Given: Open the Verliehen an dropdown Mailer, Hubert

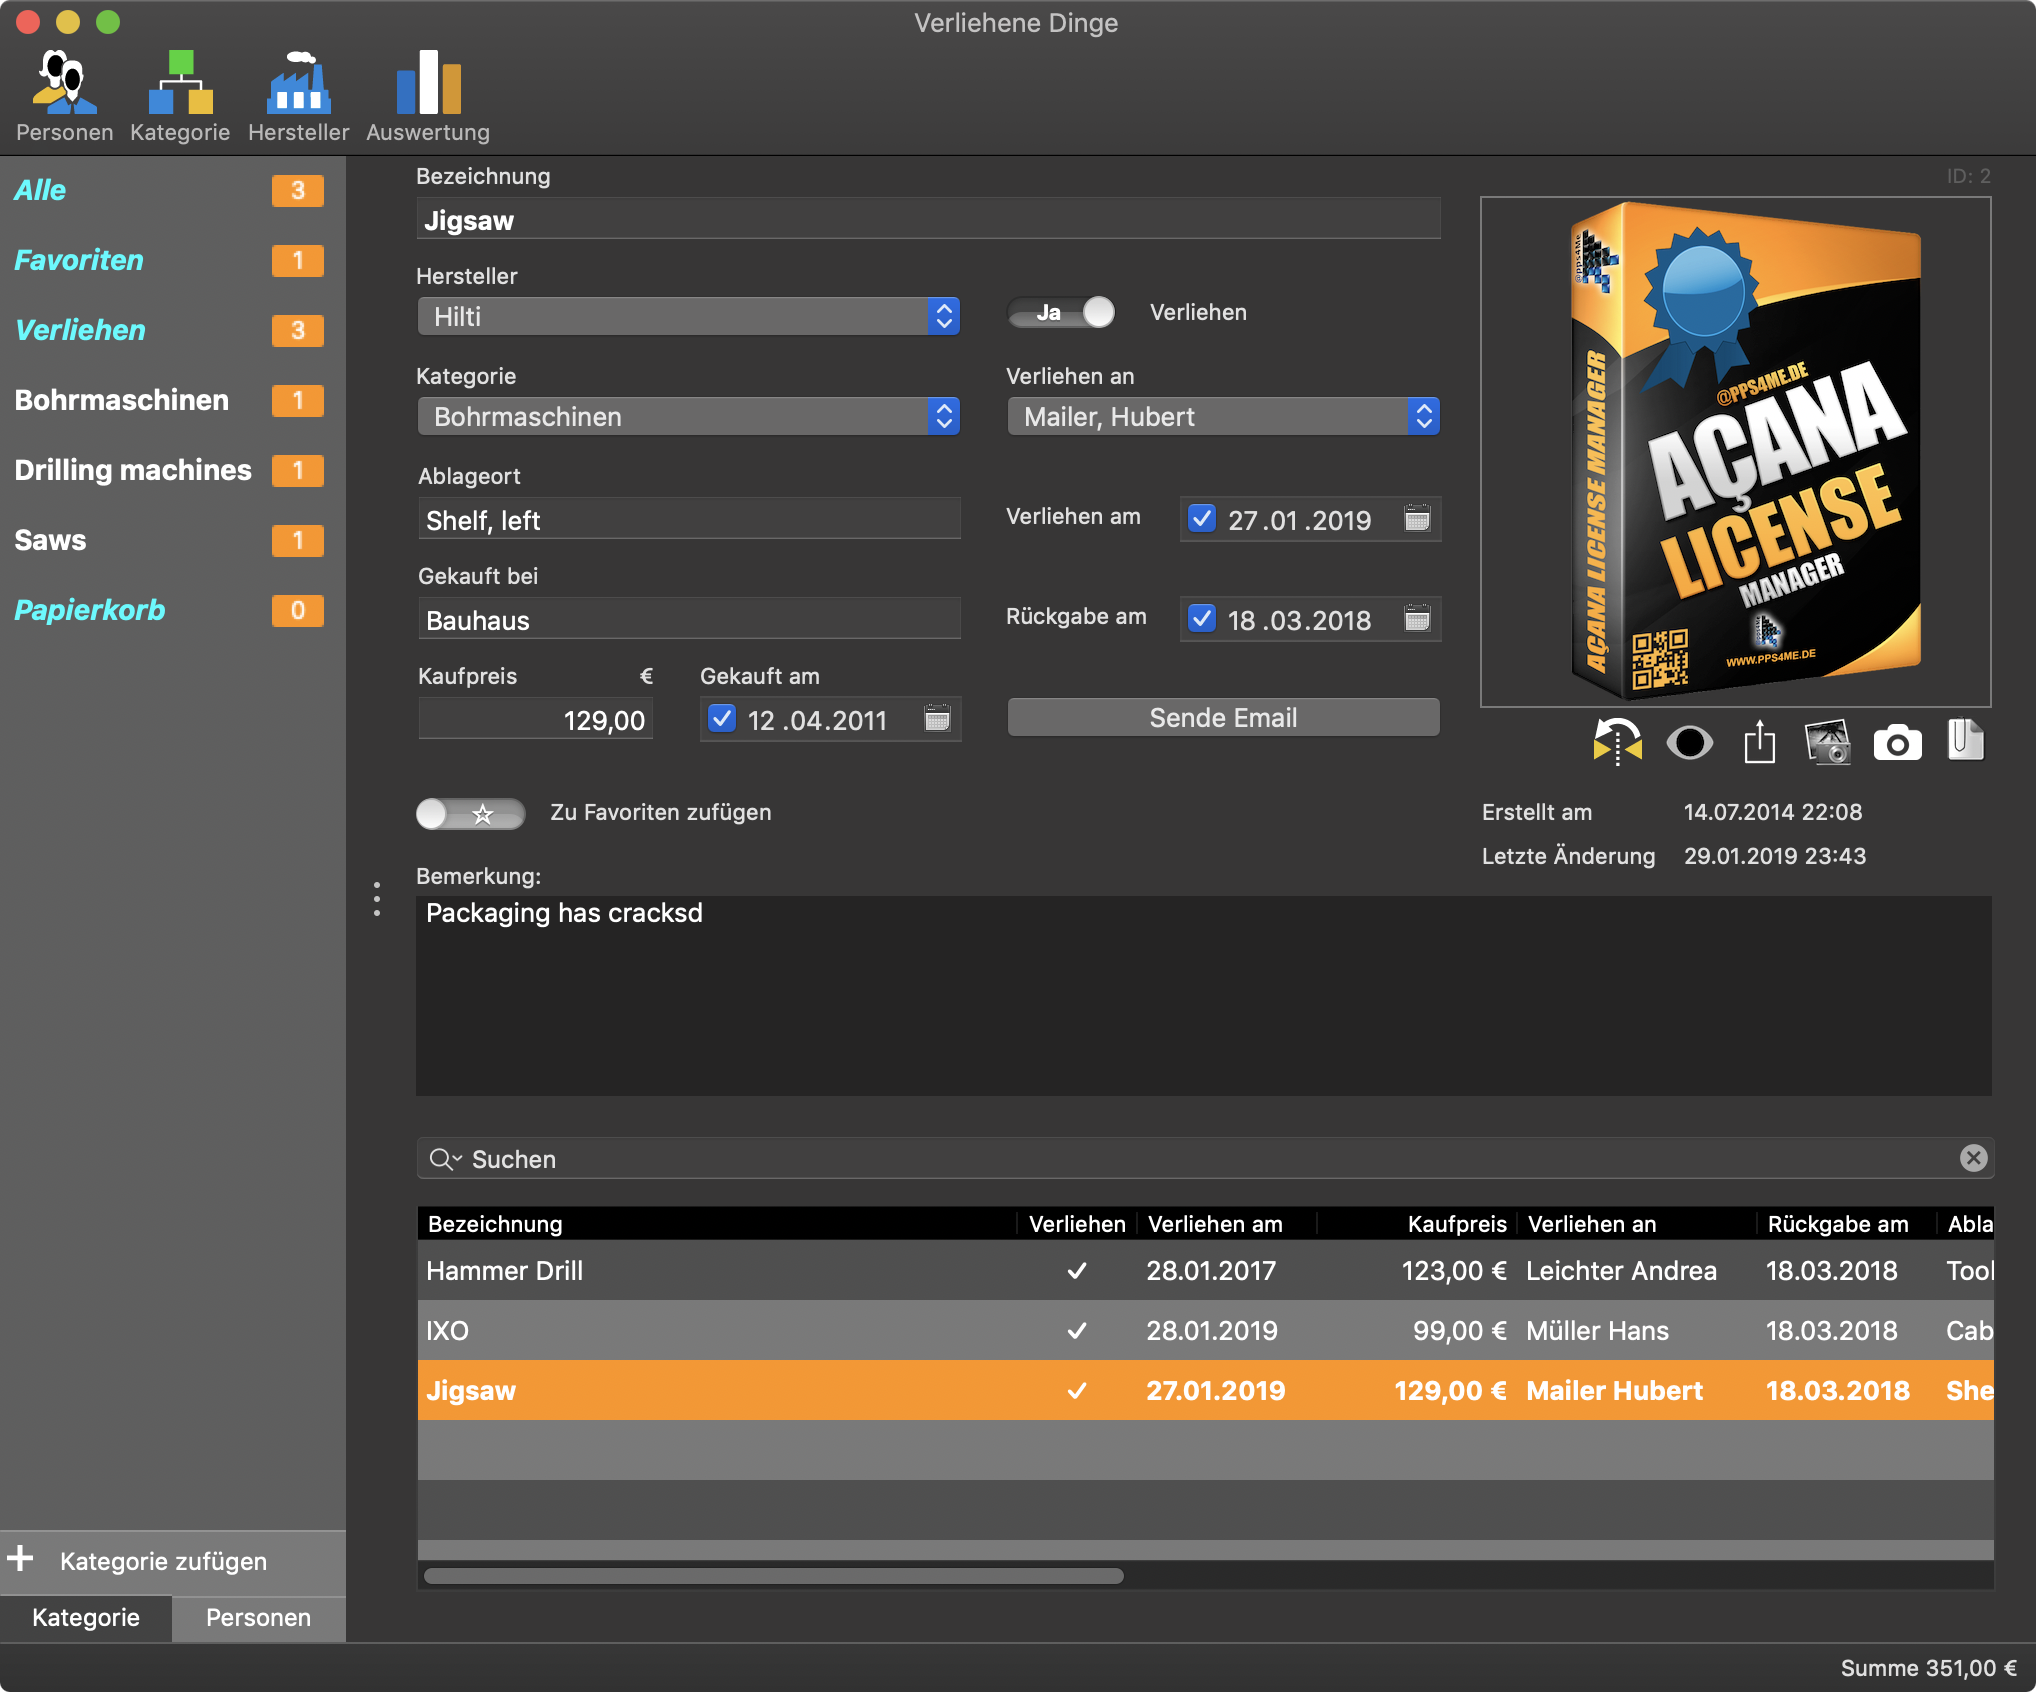Looking at the screenshot, I should [1224, 416].
